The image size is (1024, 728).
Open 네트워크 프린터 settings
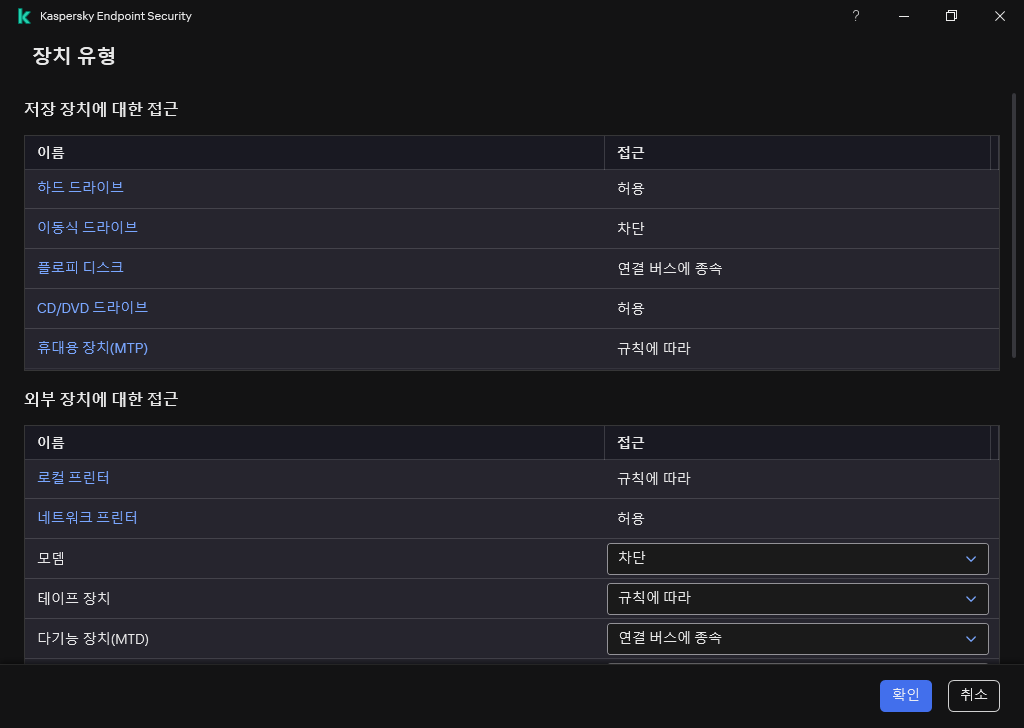pyautogui.click(x=86, y=518)
